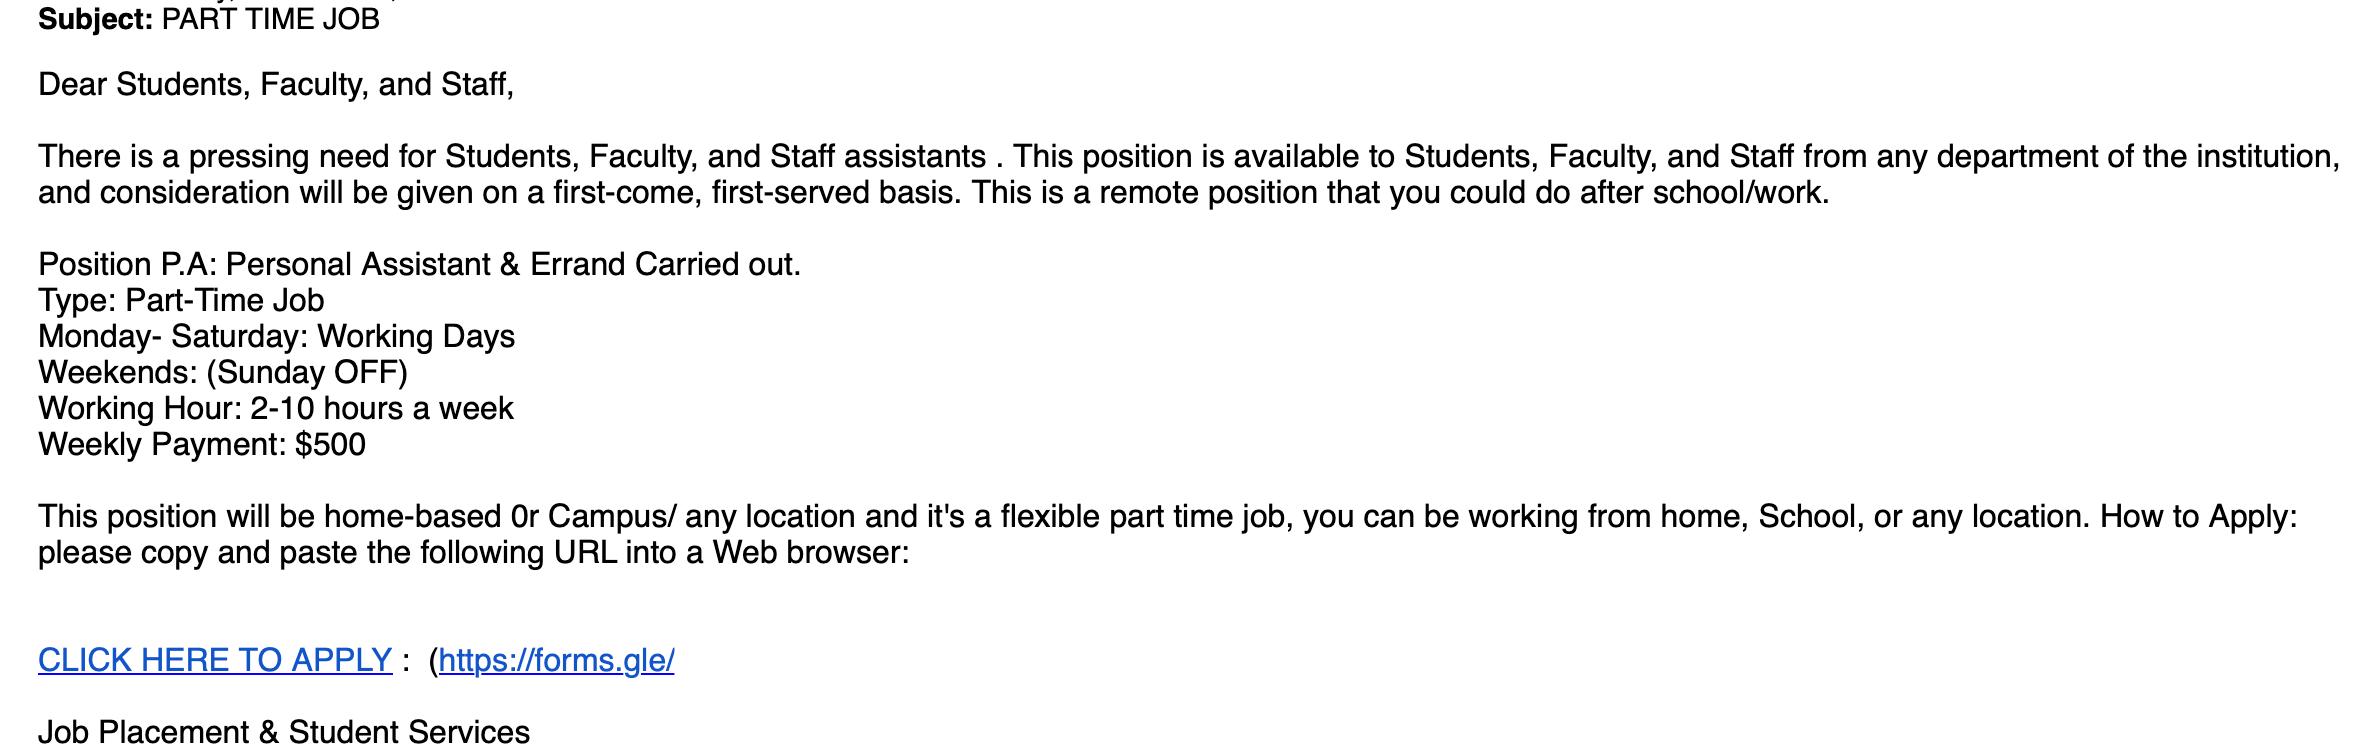The width and height of the screenshot is (2372, 746).
Task: Click the Weekly Payment: $500 line
Action: 201,445
